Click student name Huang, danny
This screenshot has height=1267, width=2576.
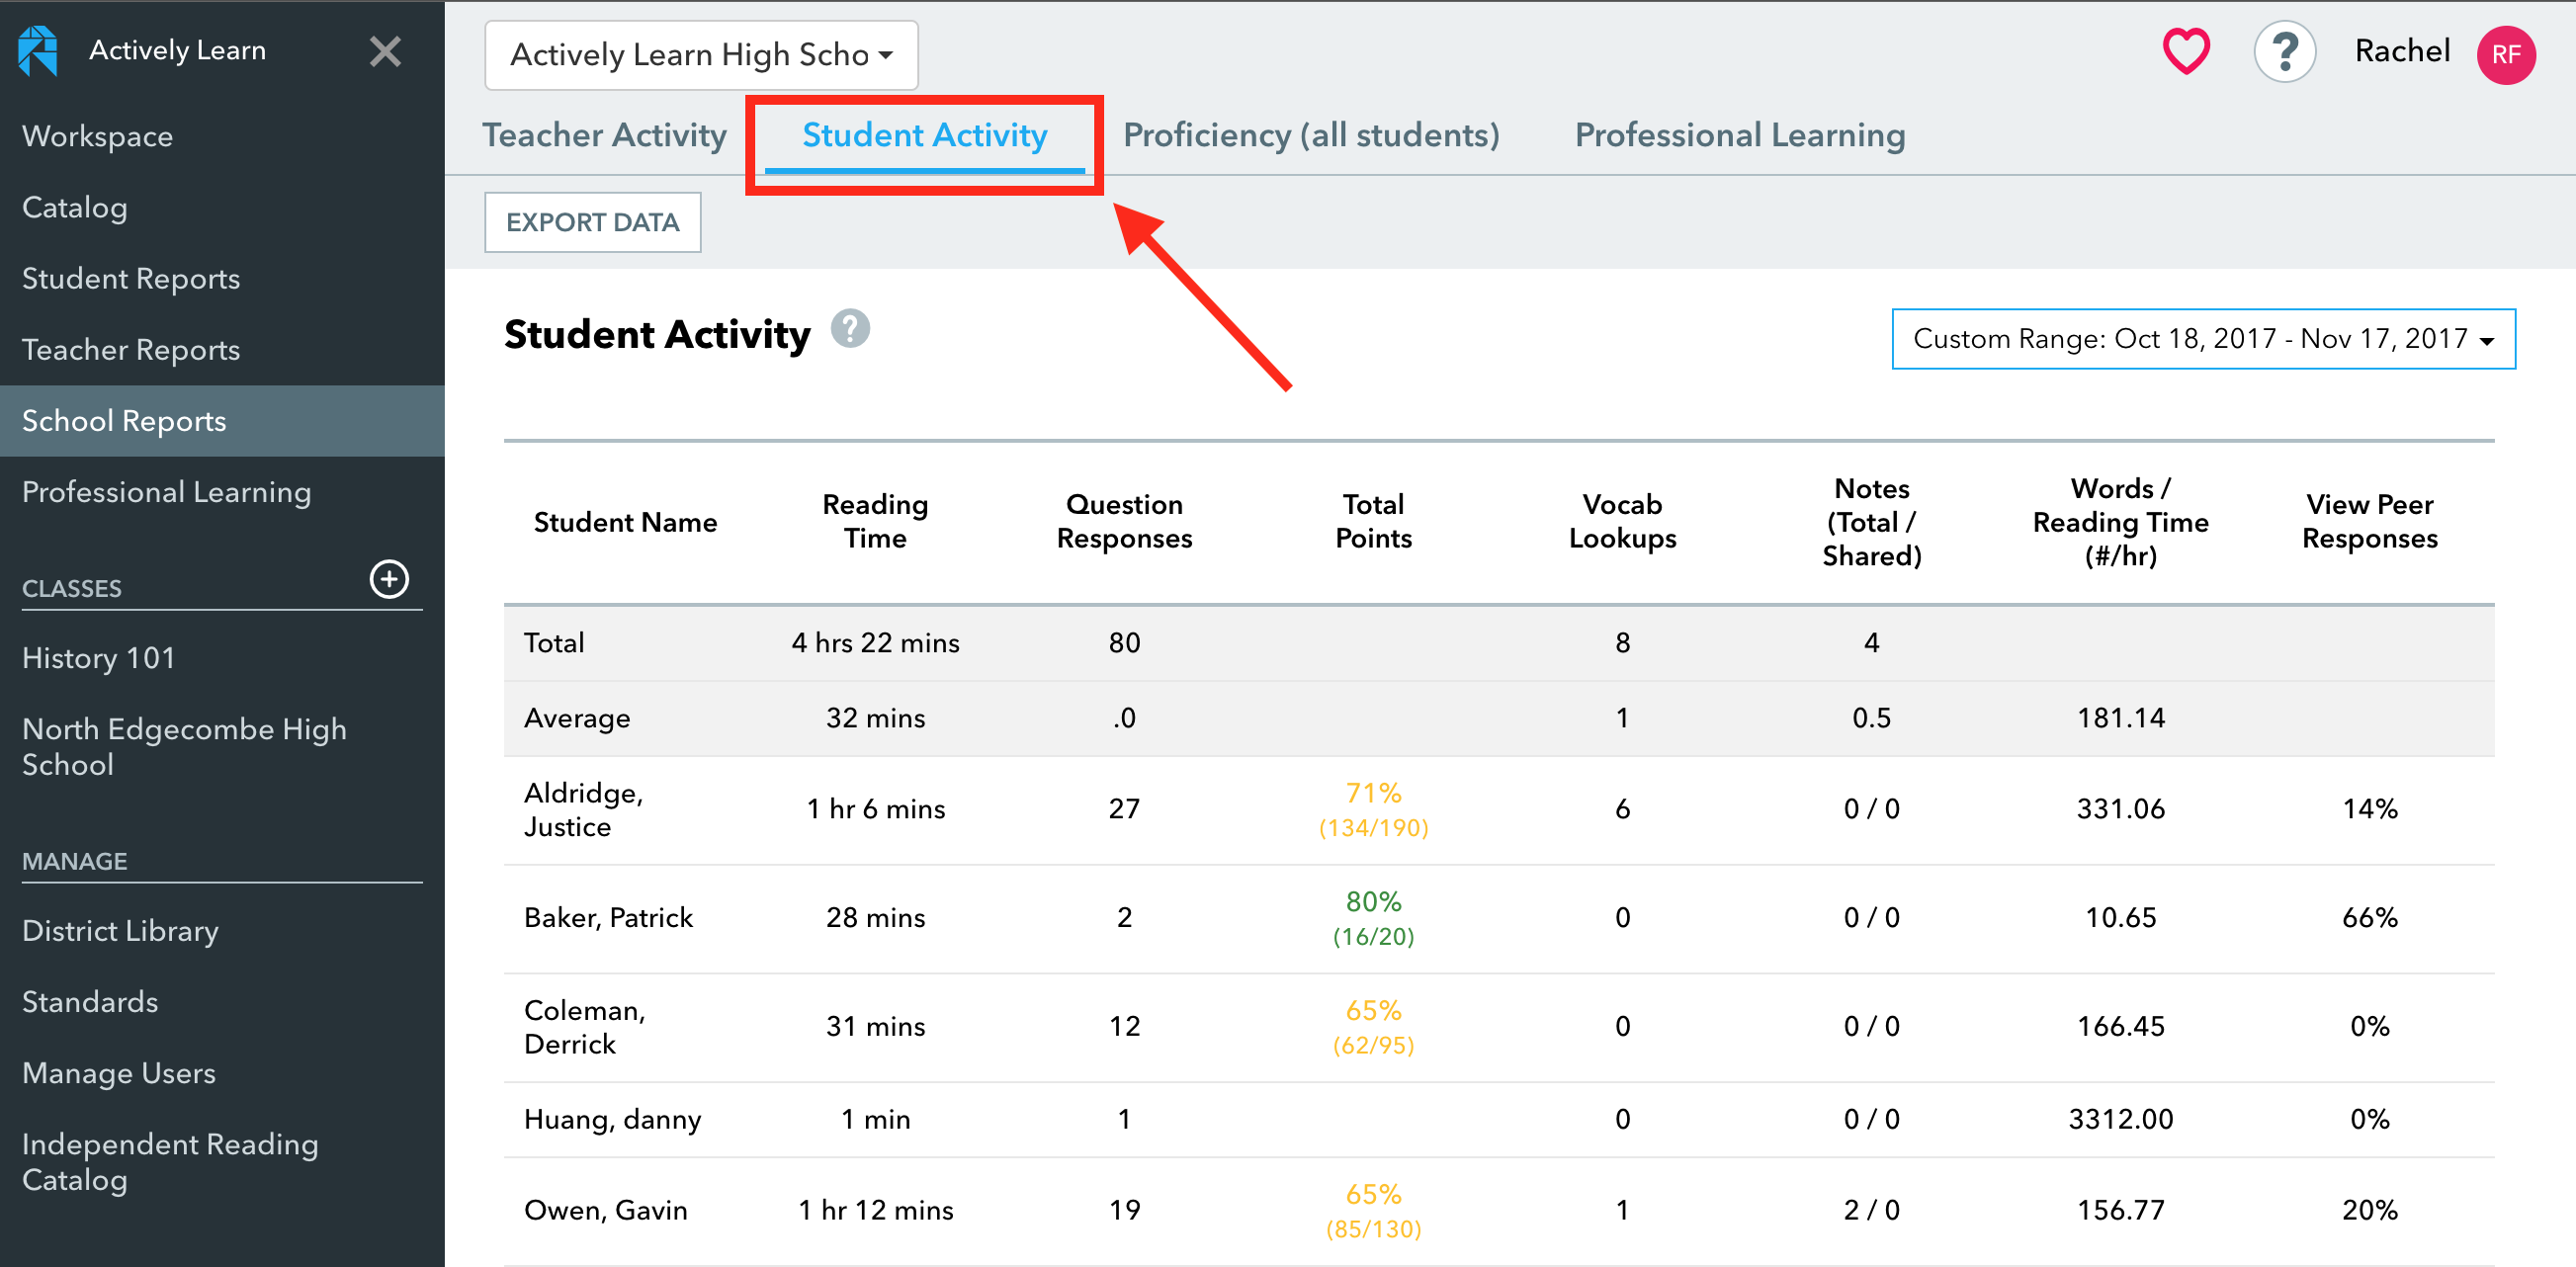tap(612, 1119)
